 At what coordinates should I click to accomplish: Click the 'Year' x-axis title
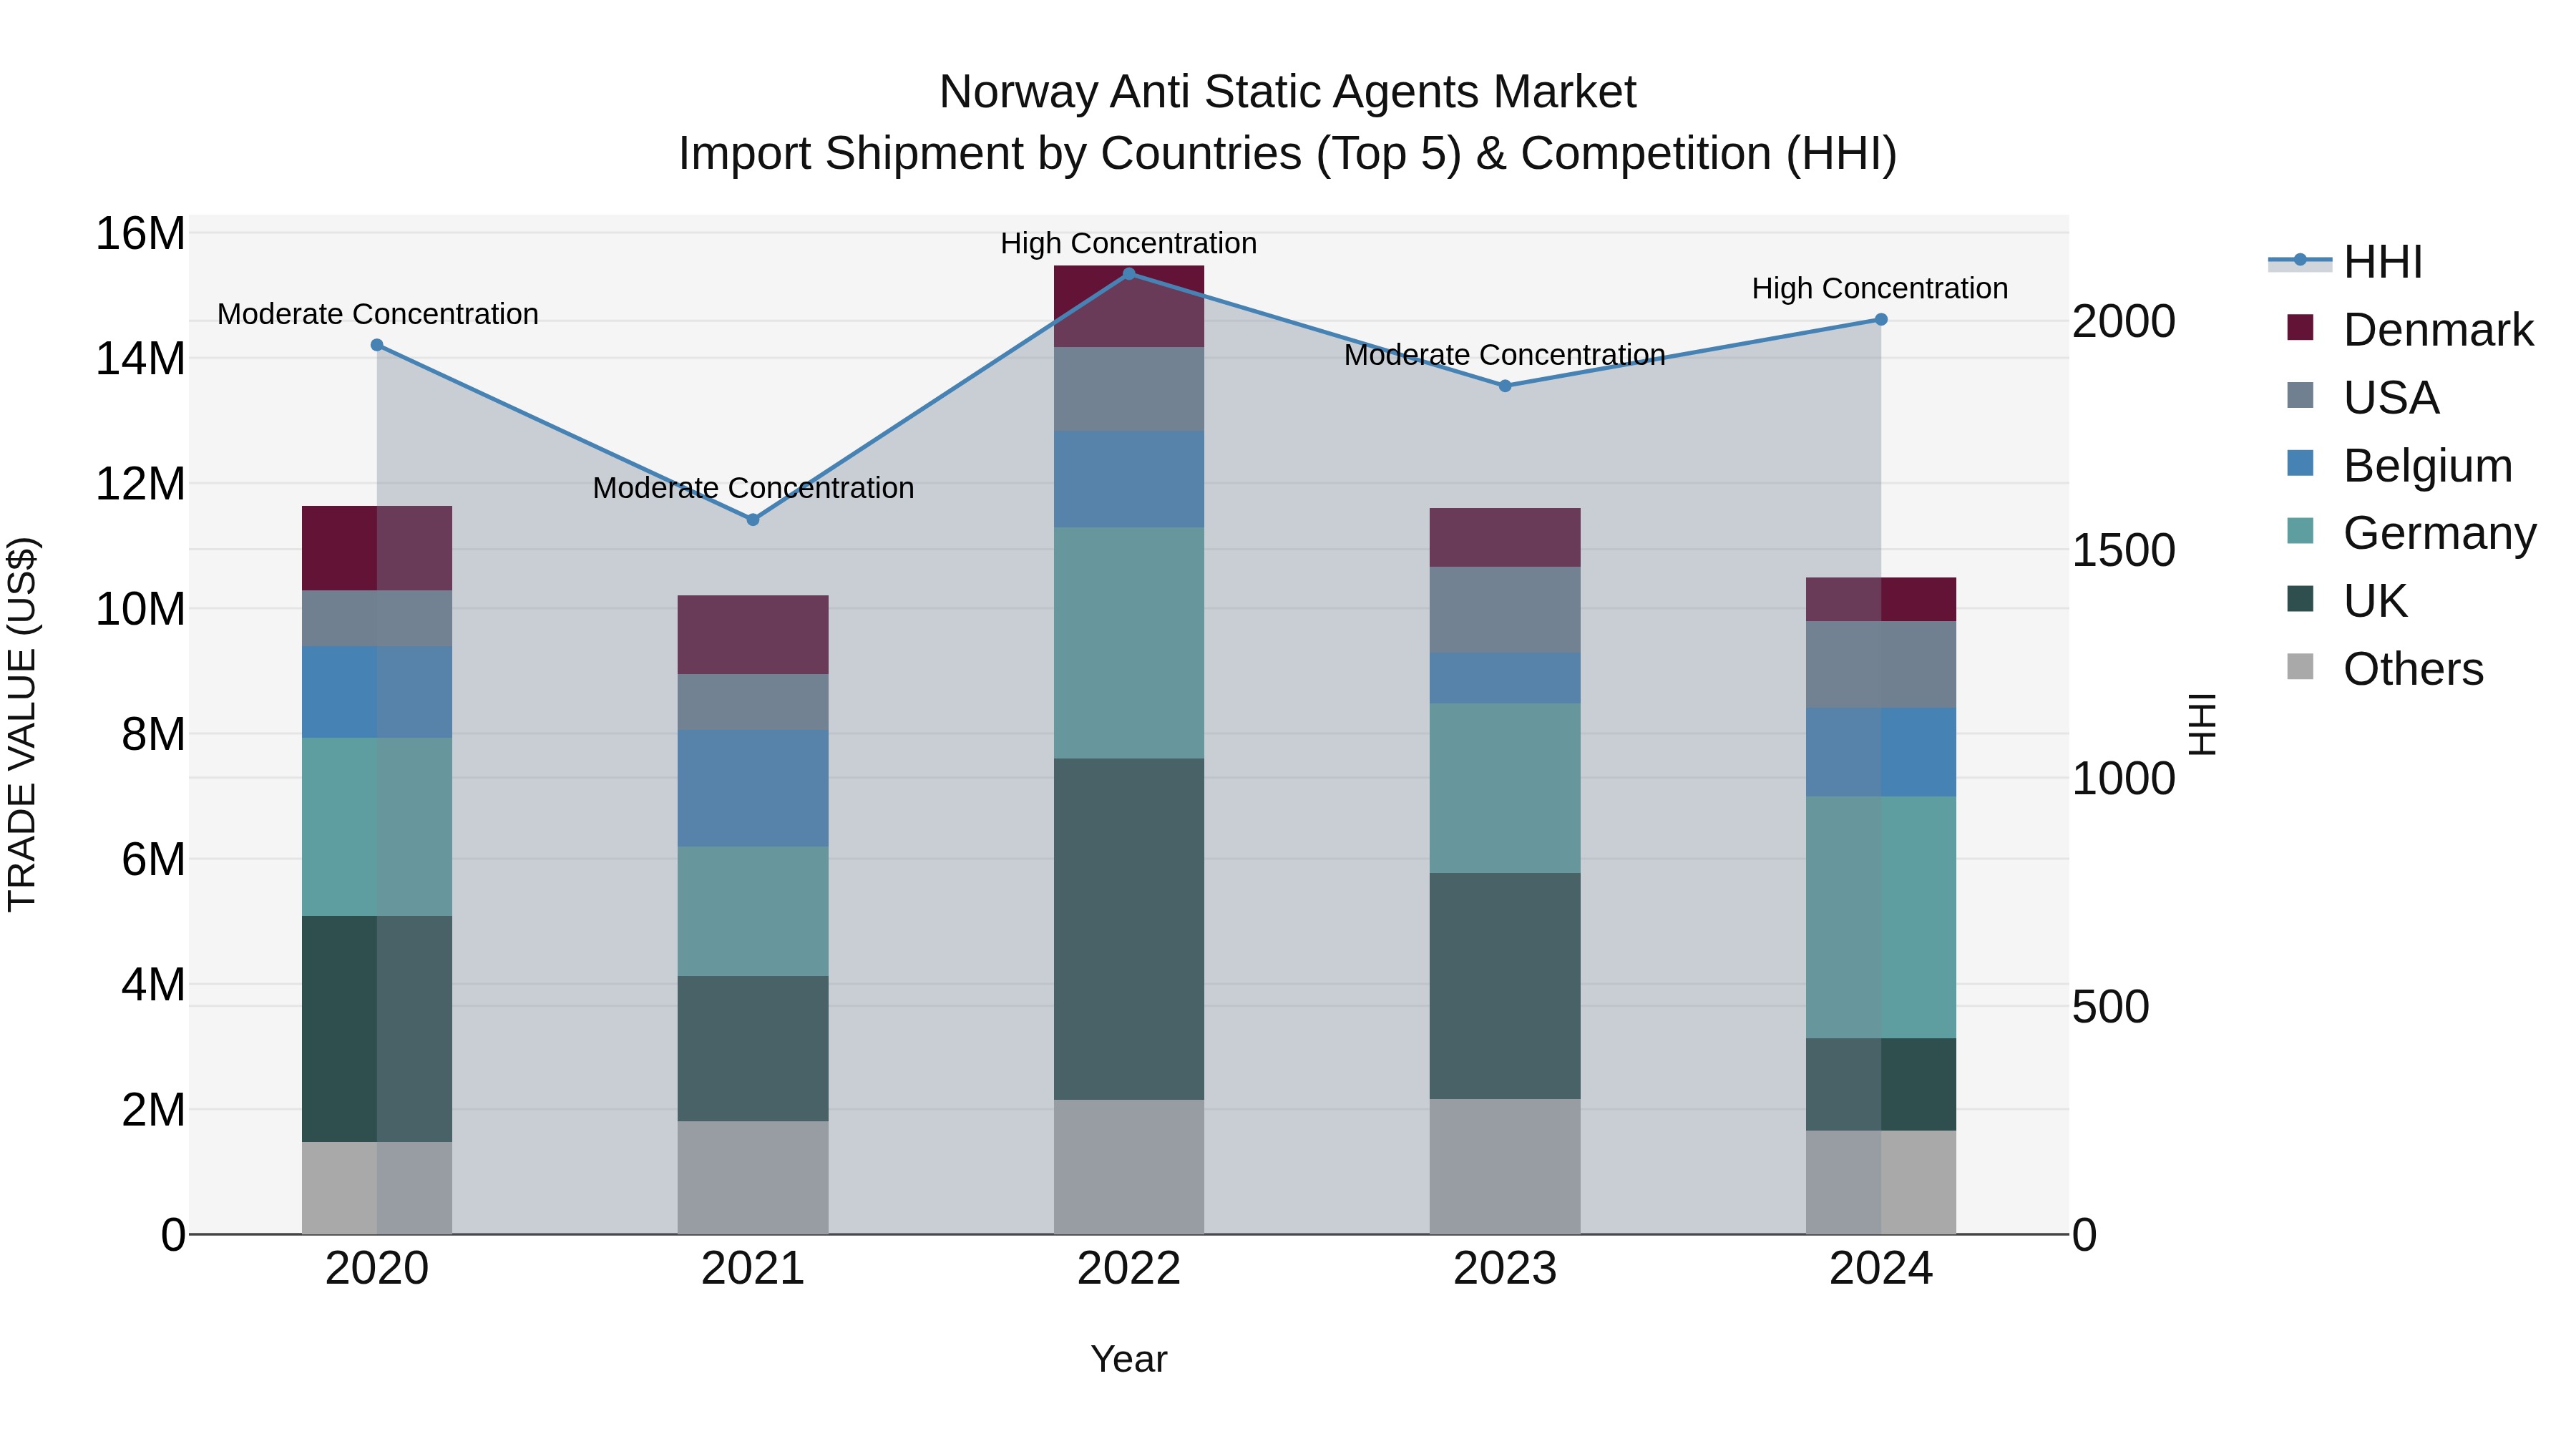click(x=1129, y=1359)
